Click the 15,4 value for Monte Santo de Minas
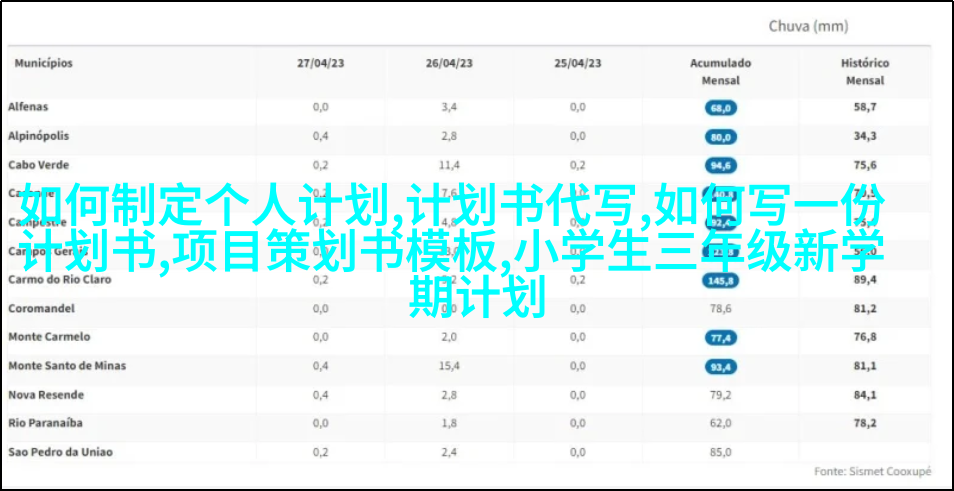 [449, 367]
